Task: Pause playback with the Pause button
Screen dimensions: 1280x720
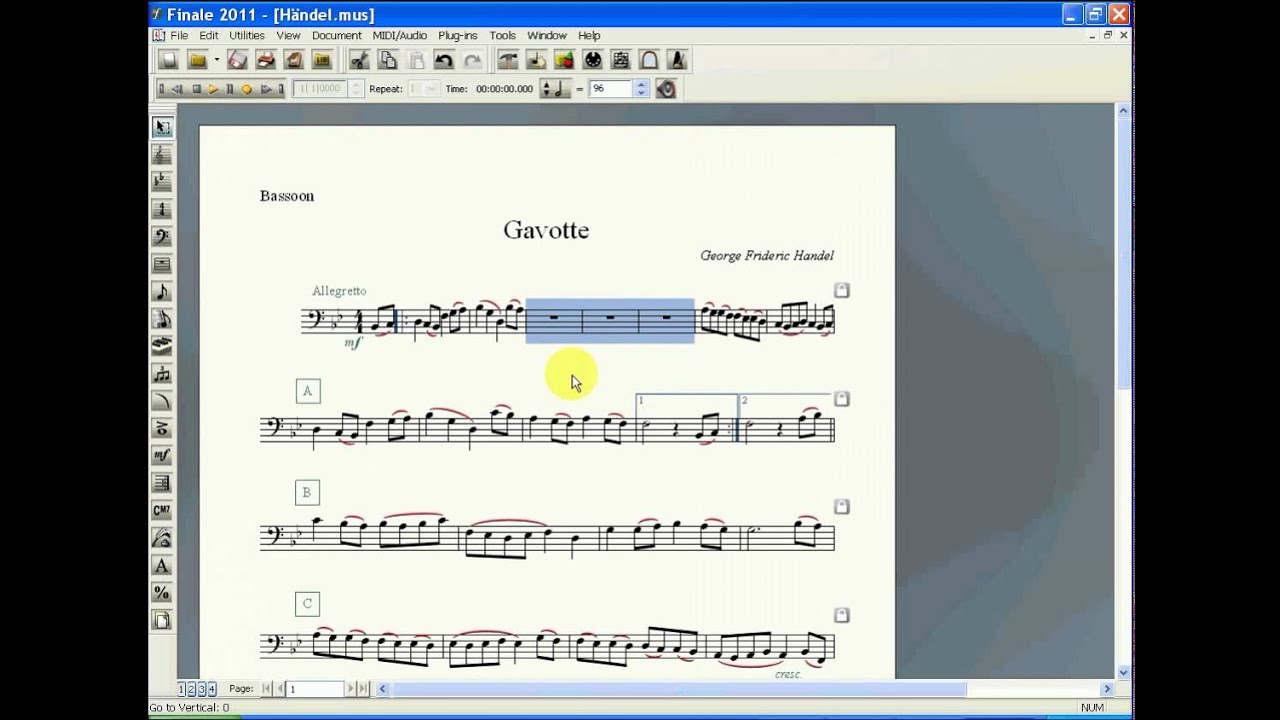Action: (x=229, y=89)
